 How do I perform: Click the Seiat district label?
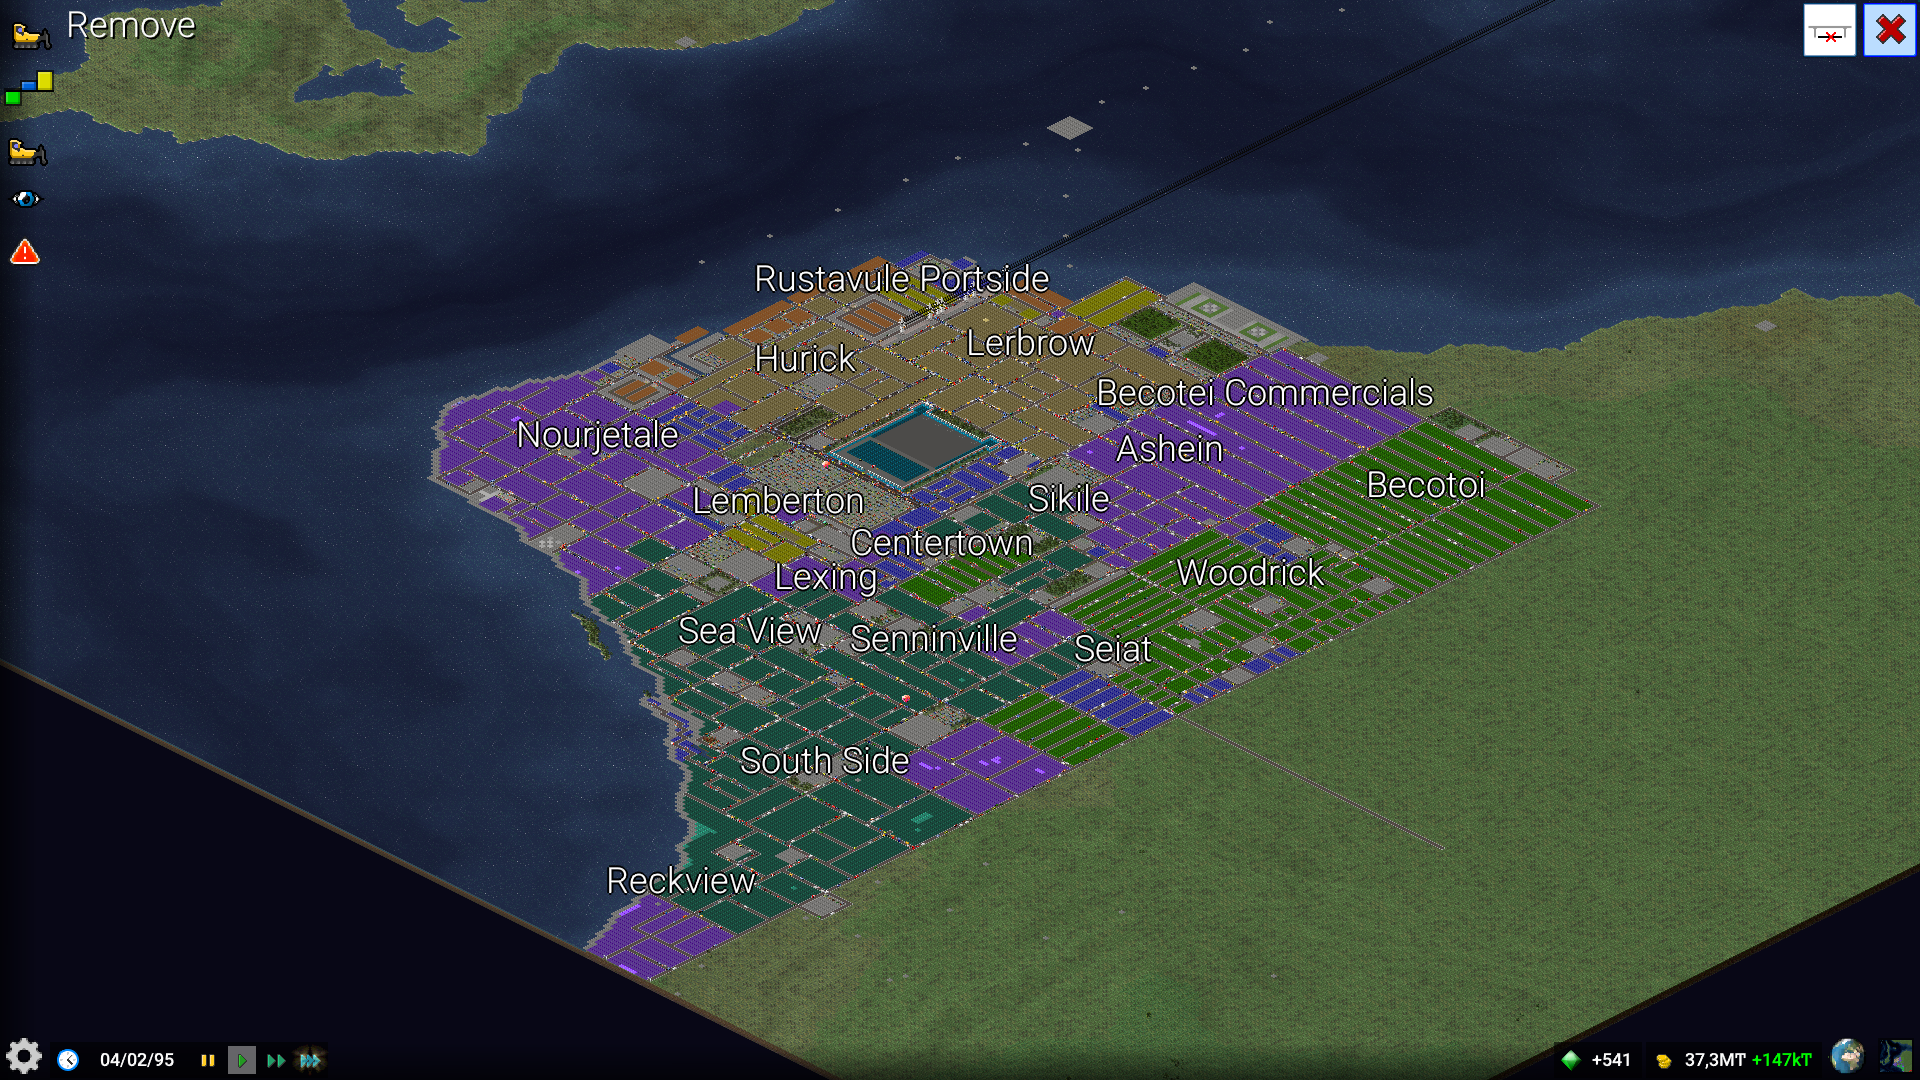1112,649
